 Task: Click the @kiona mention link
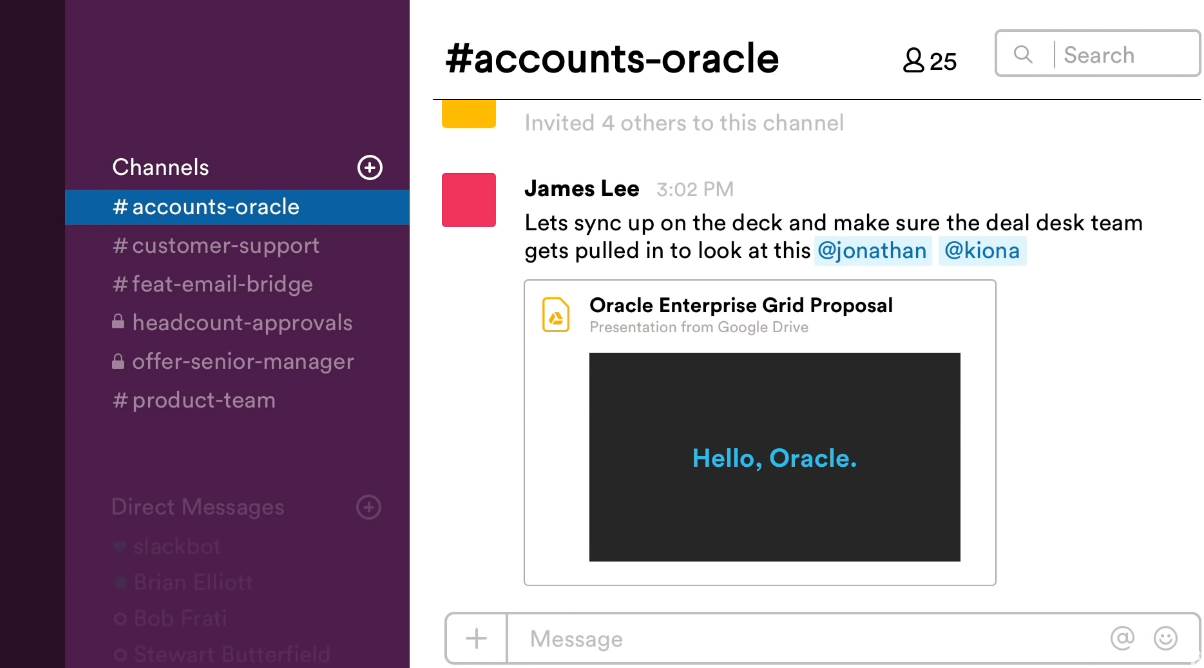coord(982,251)
